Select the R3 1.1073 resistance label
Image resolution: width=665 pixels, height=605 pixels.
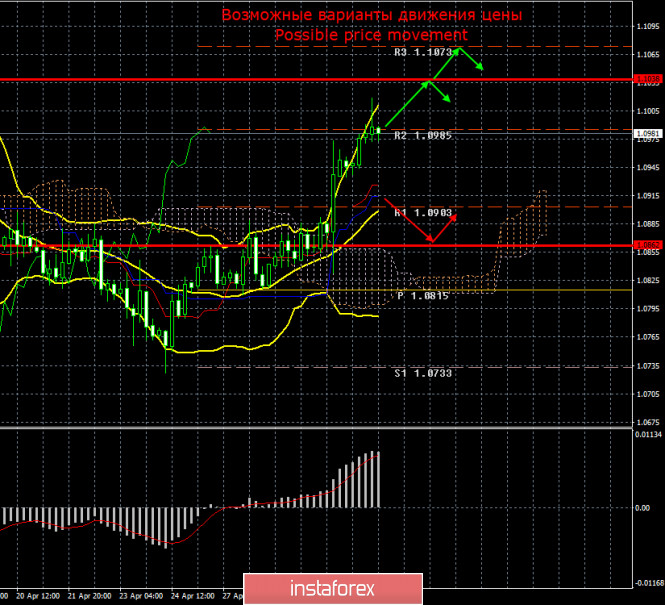click(425, 52)
